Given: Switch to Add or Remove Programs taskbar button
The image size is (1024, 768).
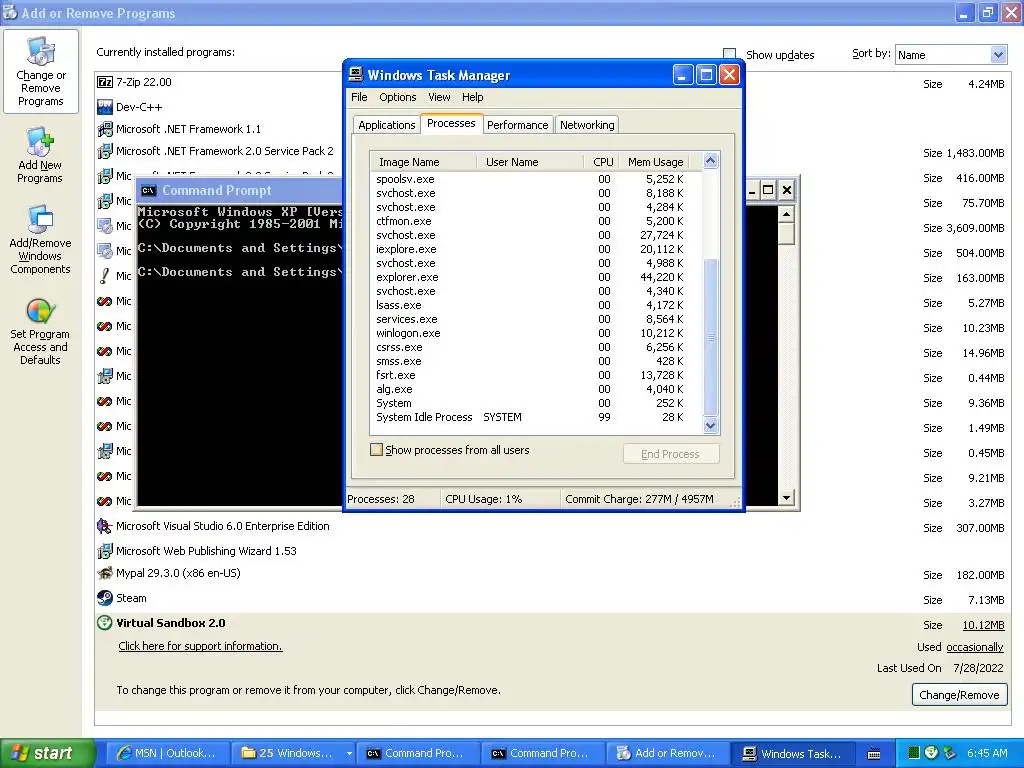Looking at the screenshot, I should coord(667,754).
